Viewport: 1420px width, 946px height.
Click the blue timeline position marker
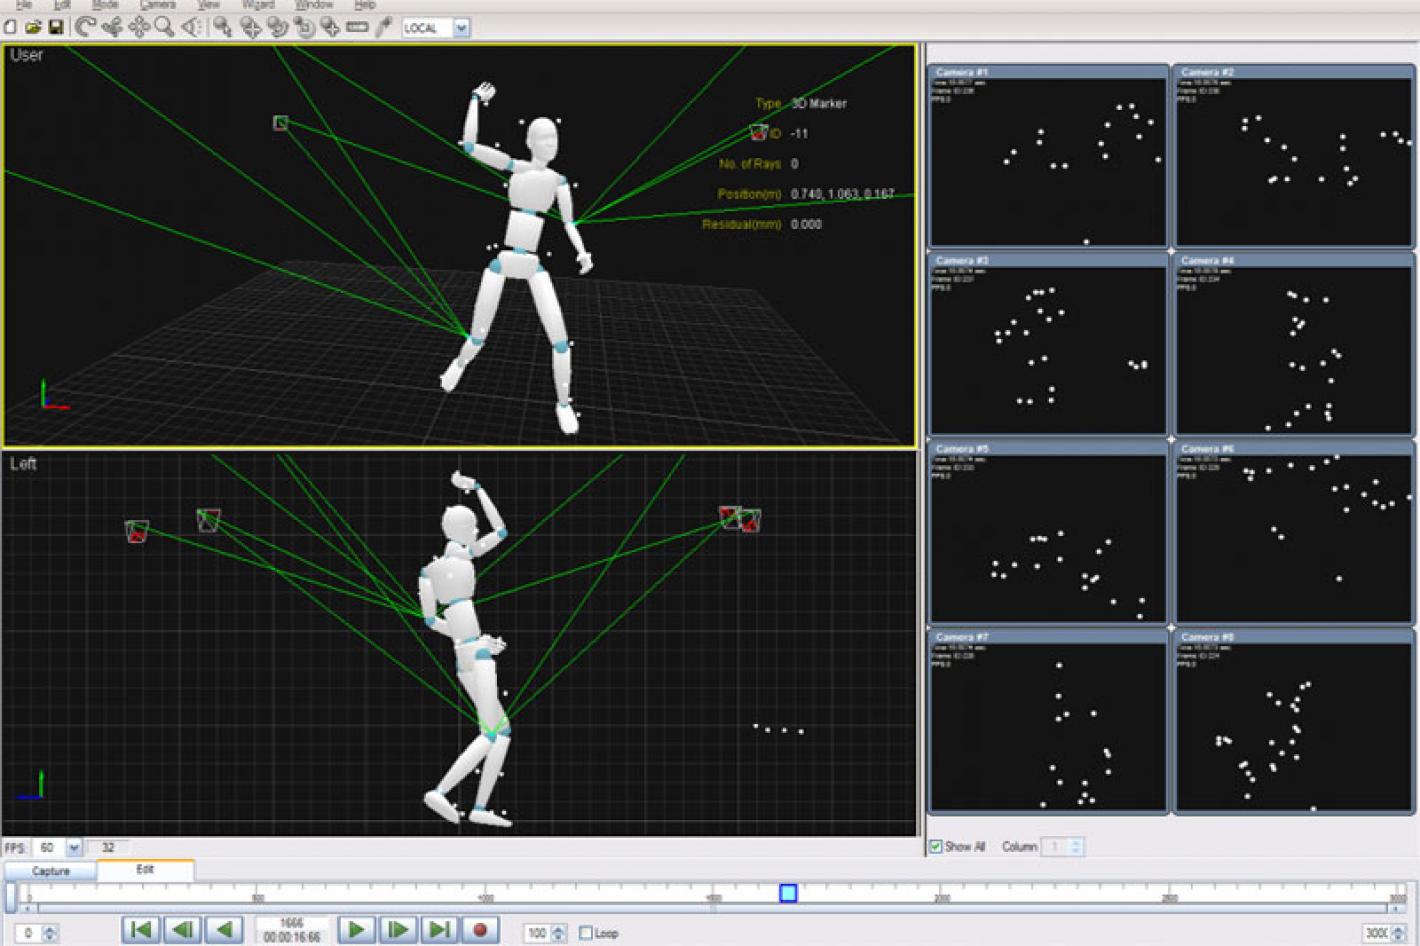click(x=788, y=893)
